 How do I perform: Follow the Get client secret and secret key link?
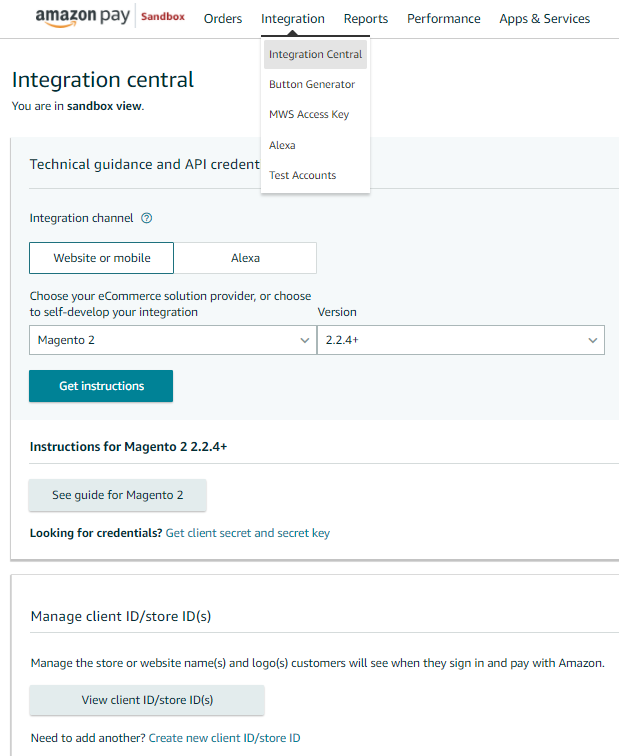[247, 533]
